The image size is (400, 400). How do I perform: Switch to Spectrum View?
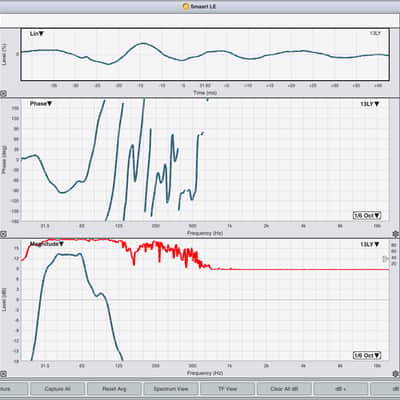[171, 389]
